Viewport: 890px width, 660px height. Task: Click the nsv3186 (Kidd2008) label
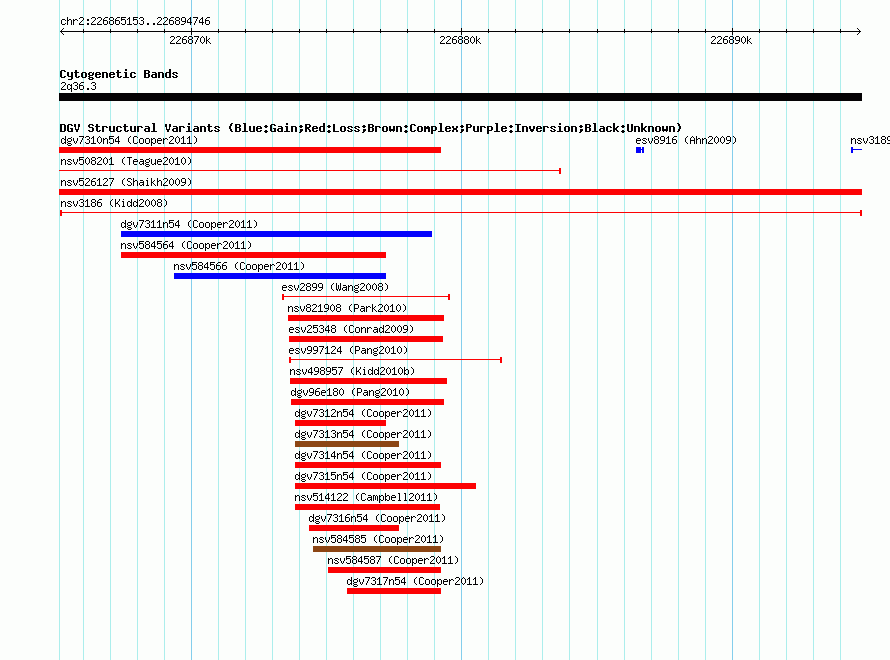coord(114,203)
